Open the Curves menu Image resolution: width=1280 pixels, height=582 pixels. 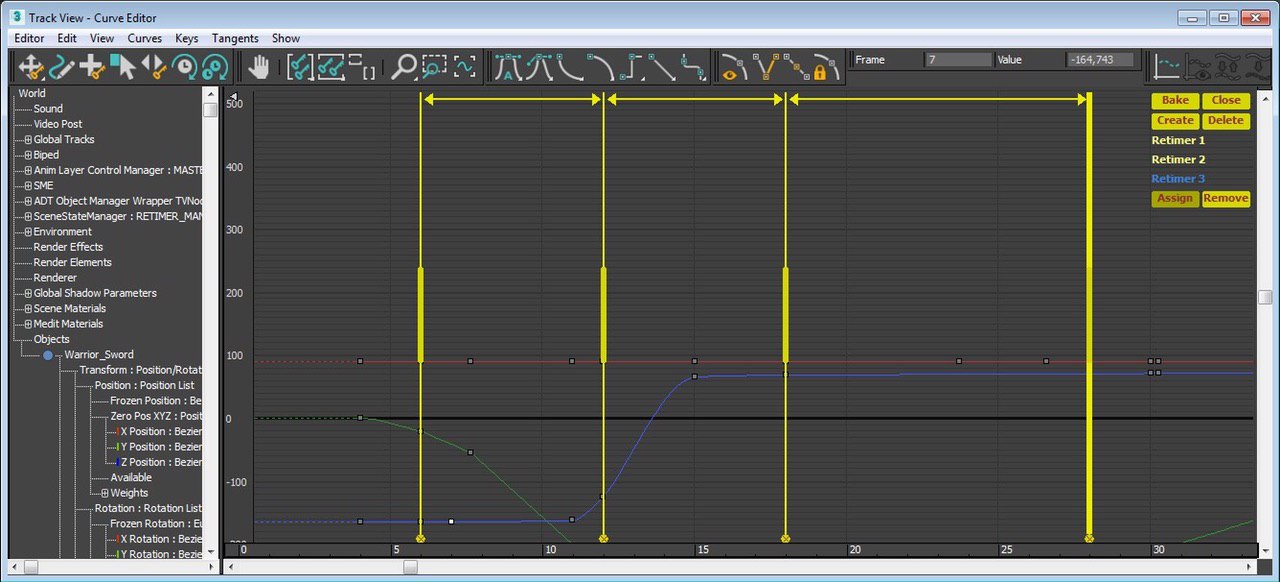[x=145, y=38]
